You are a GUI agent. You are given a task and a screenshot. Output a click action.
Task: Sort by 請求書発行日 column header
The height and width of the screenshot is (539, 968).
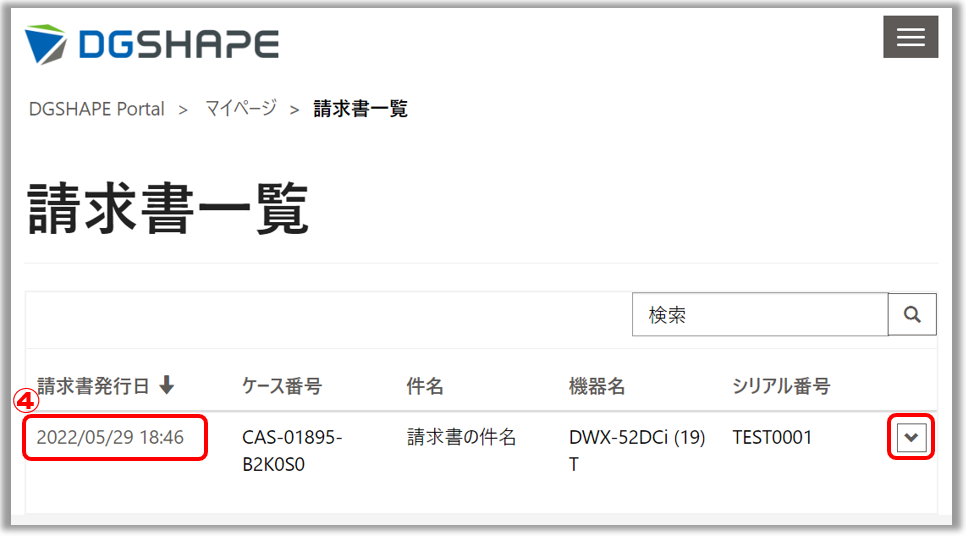point(93,386)
